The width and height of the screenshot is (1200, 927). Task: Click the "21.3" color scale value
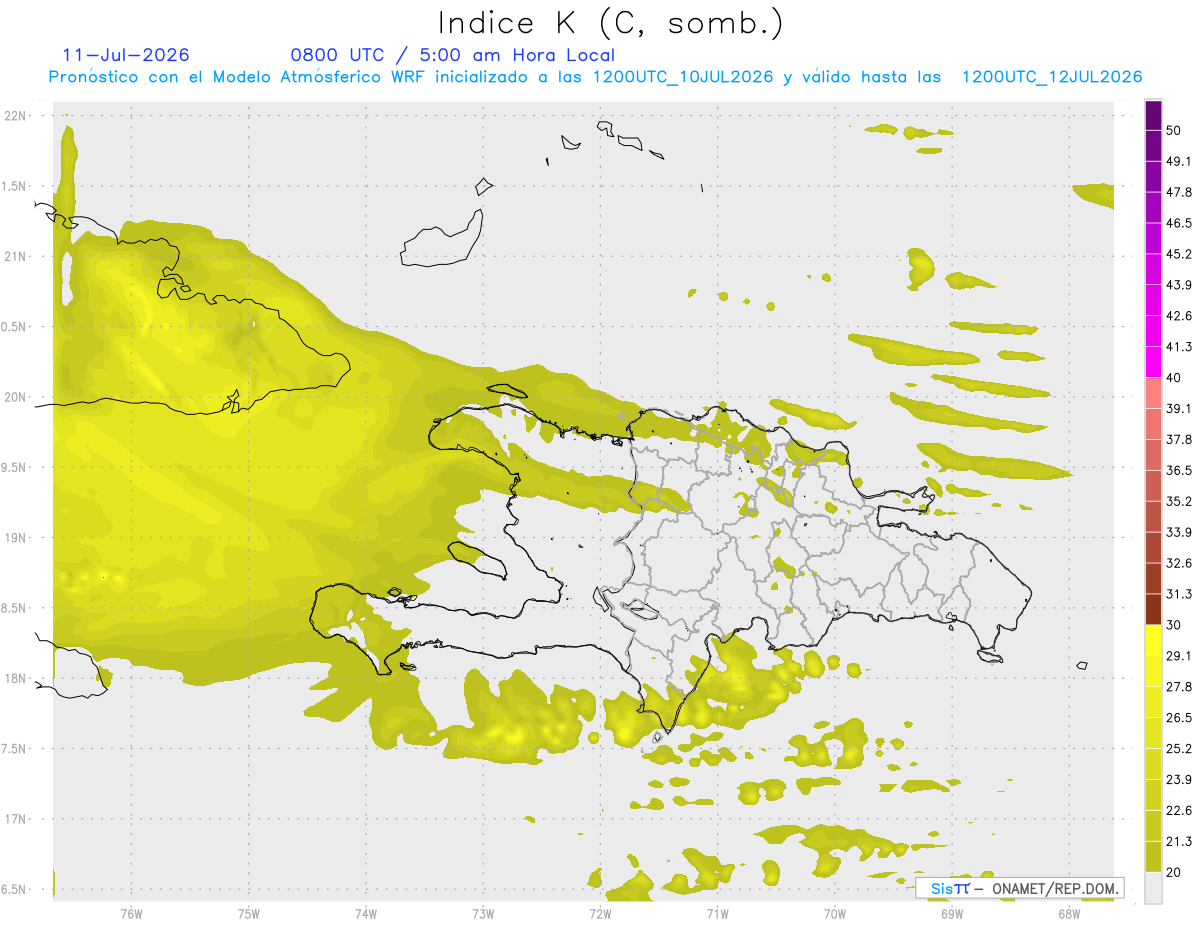(1179, 842)
